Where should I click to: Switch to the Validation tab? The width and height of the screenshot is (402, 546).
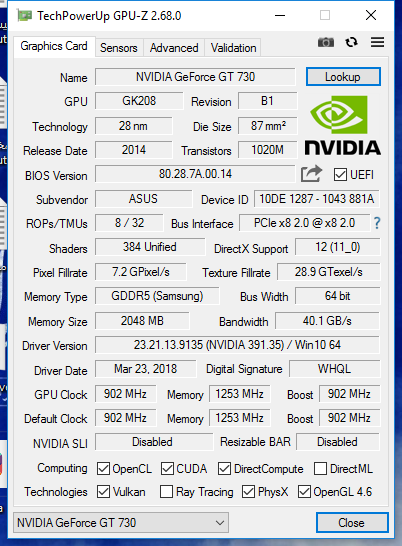click(233, 48)
